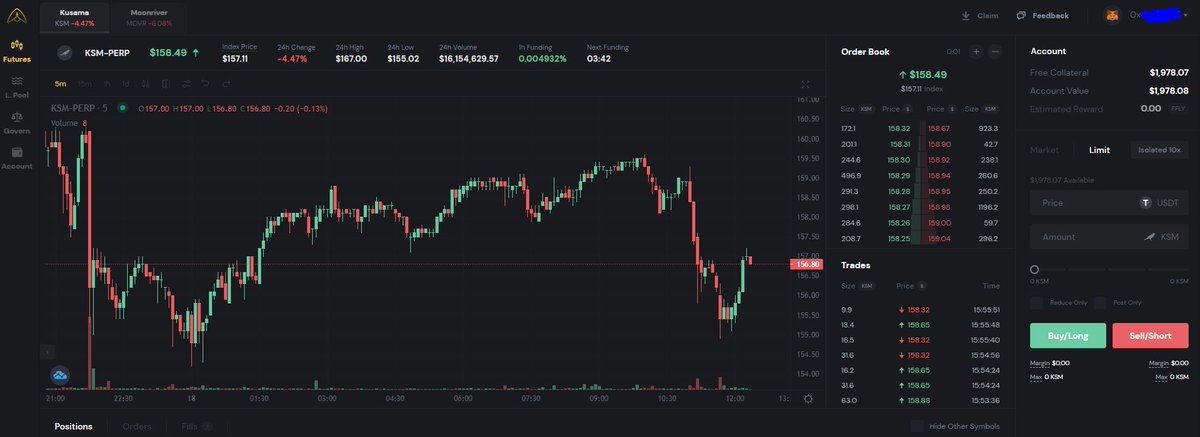The height and width of the screenshot is (437, 1200).
Task: Toggle order book left Size KSM unit
Action: (x=866, y=108)
